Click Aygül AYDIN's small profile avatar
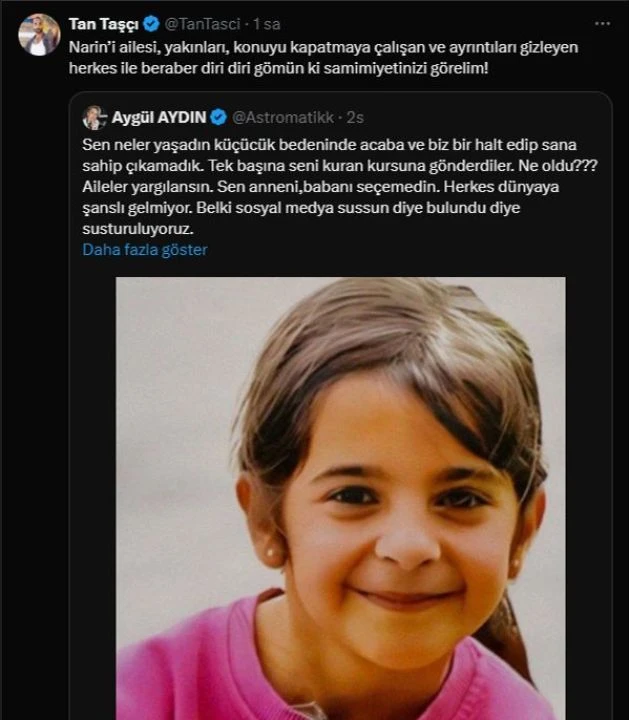Viewport: 629px width, 720px height. 95,118
